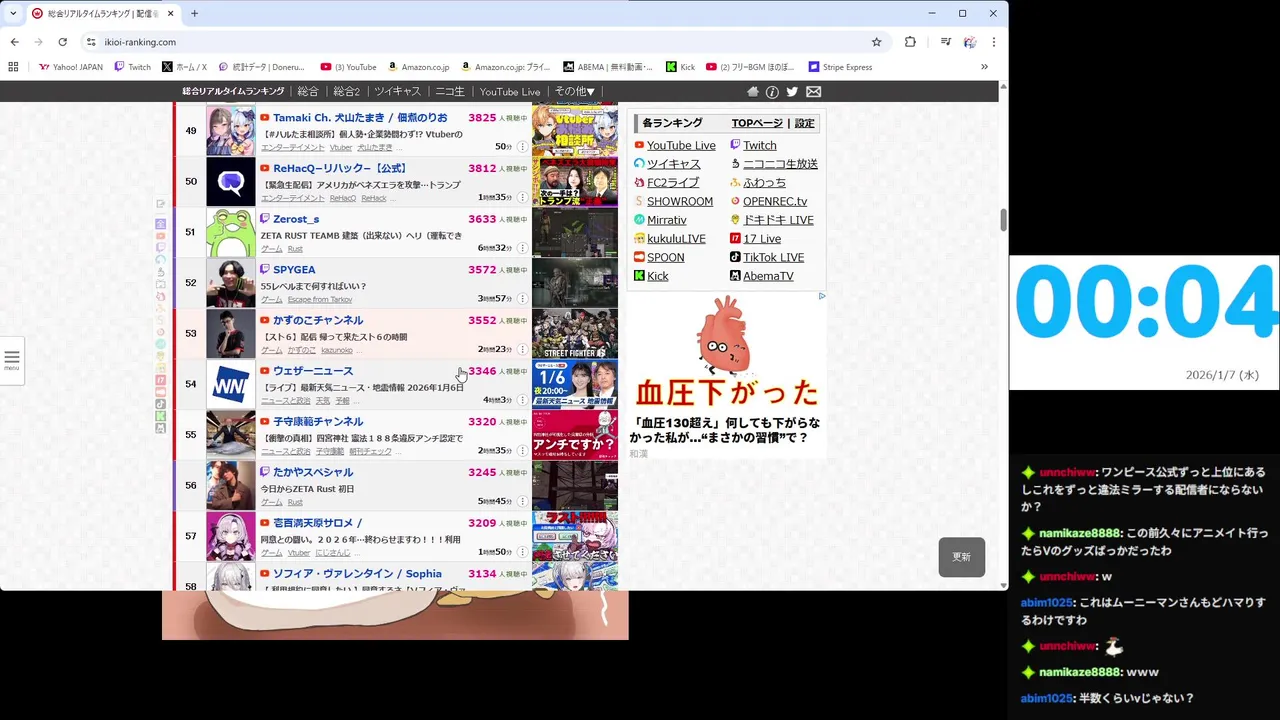The image size is (1280, 720).
Task: Click the Rust tag under たかやスペシャル
Action: click(x=295, y=502)
